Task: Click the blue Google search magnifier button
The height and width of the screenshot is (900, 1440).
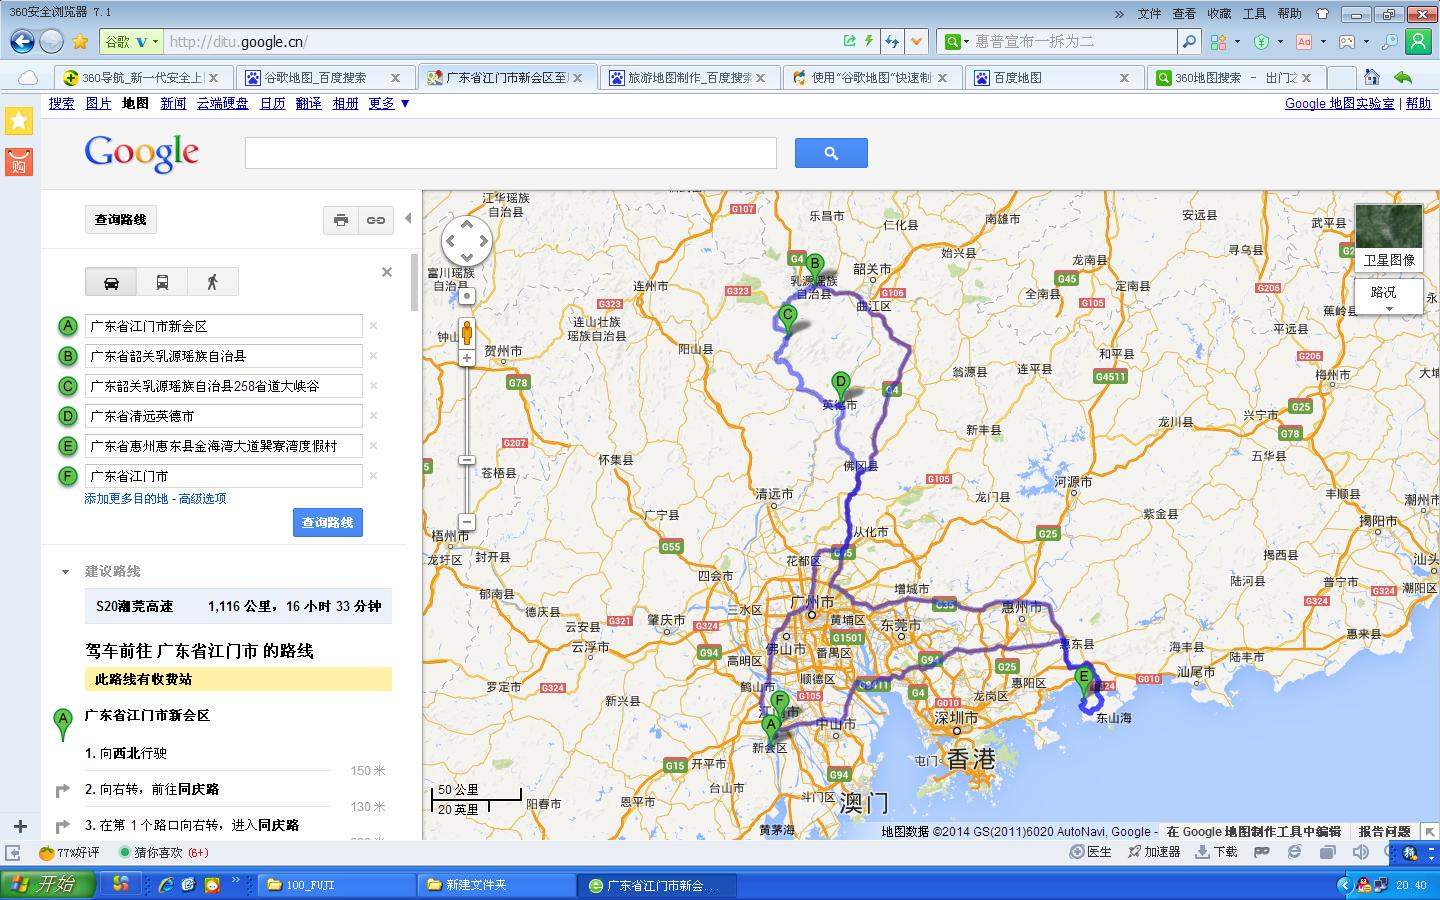Action: pyautogui.click(x=831, y=153)
